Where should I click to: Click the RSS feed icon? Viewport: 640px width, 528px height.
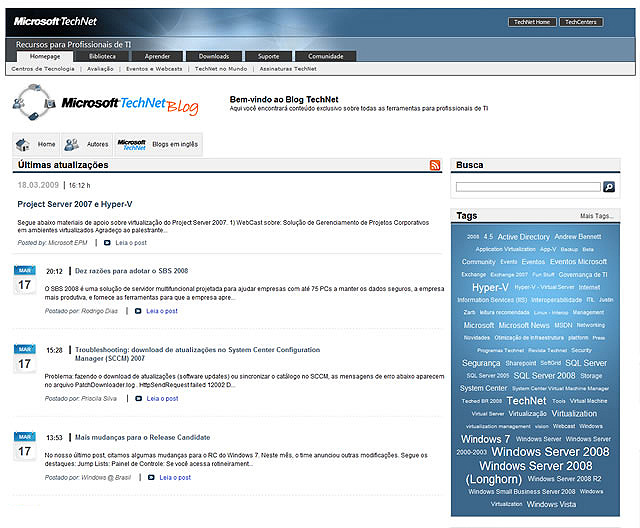435,165
